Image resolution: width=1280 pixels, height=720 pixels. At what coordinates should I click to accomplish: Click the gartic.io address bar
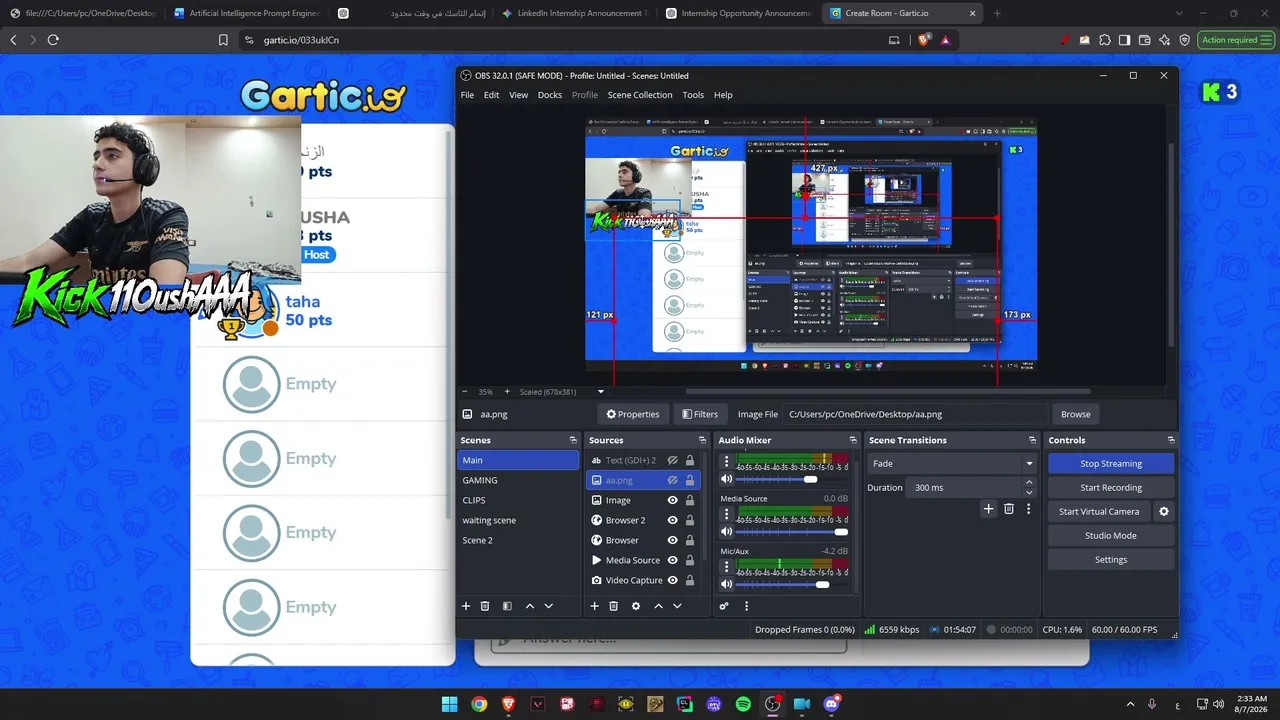click(560, 40)
